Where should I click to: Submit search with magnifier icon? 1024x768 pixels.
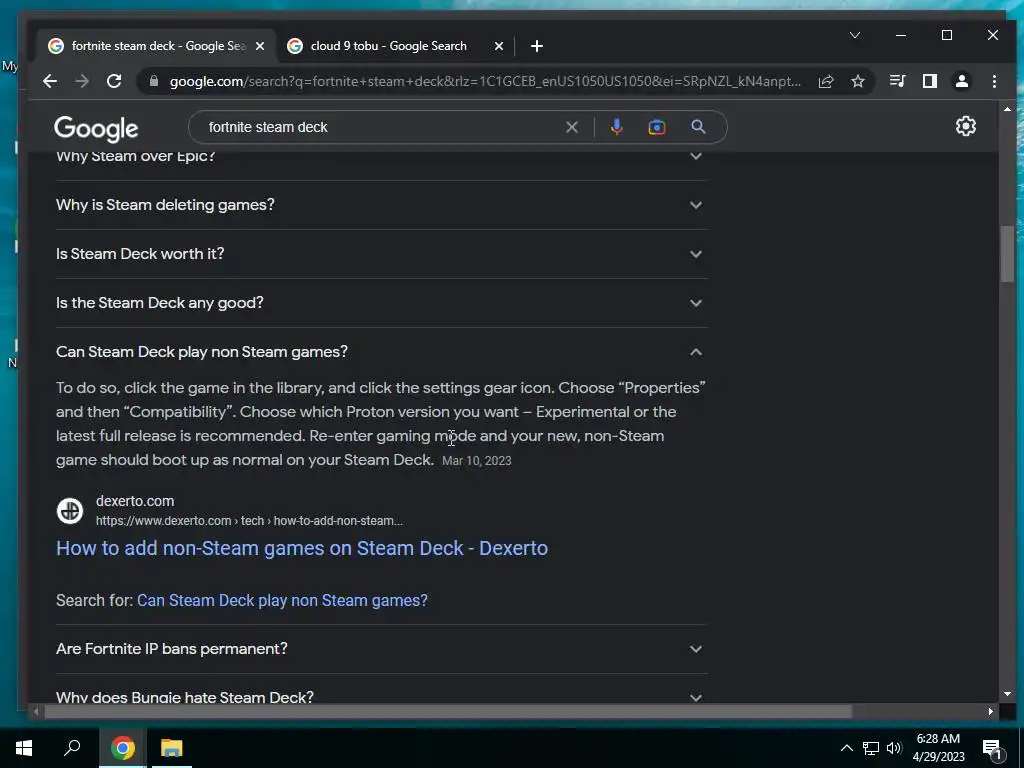(x=698, y=127)
